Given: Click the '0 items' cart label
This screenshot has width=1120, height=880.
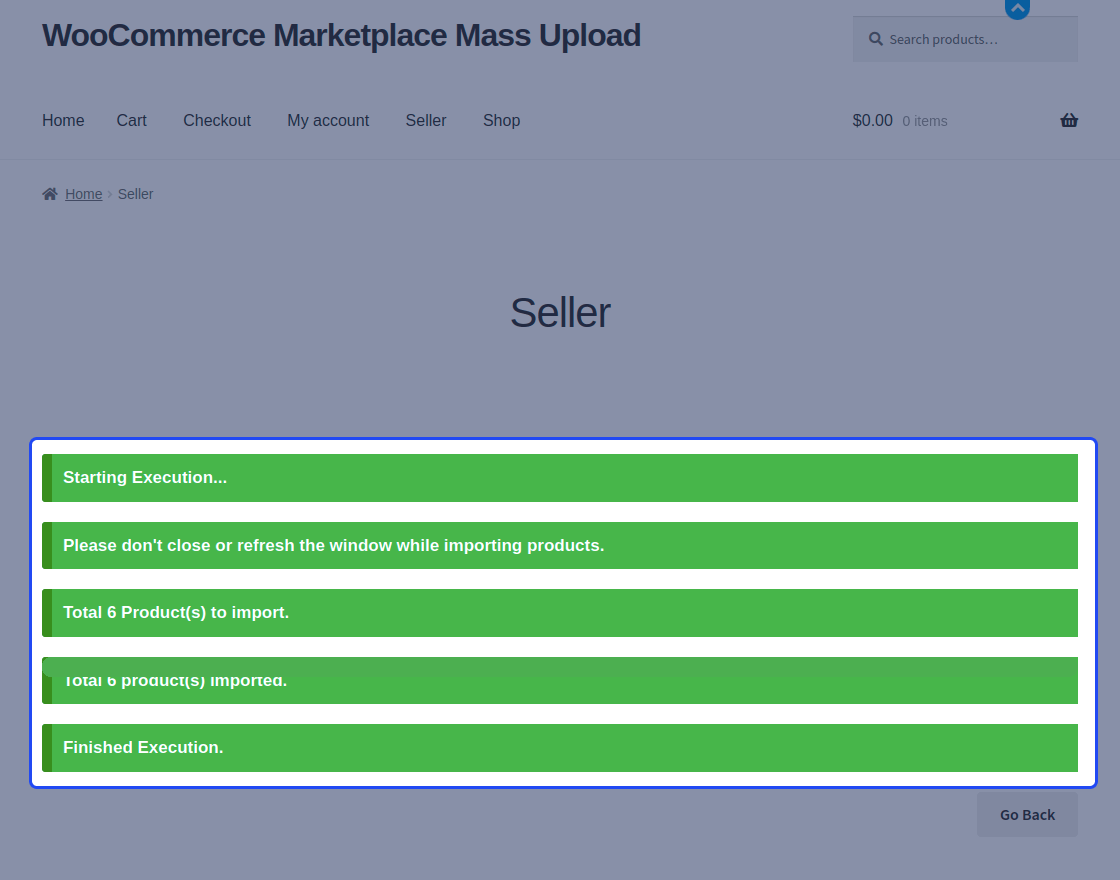Looking at the screenshot, I should tap(923, 120).
